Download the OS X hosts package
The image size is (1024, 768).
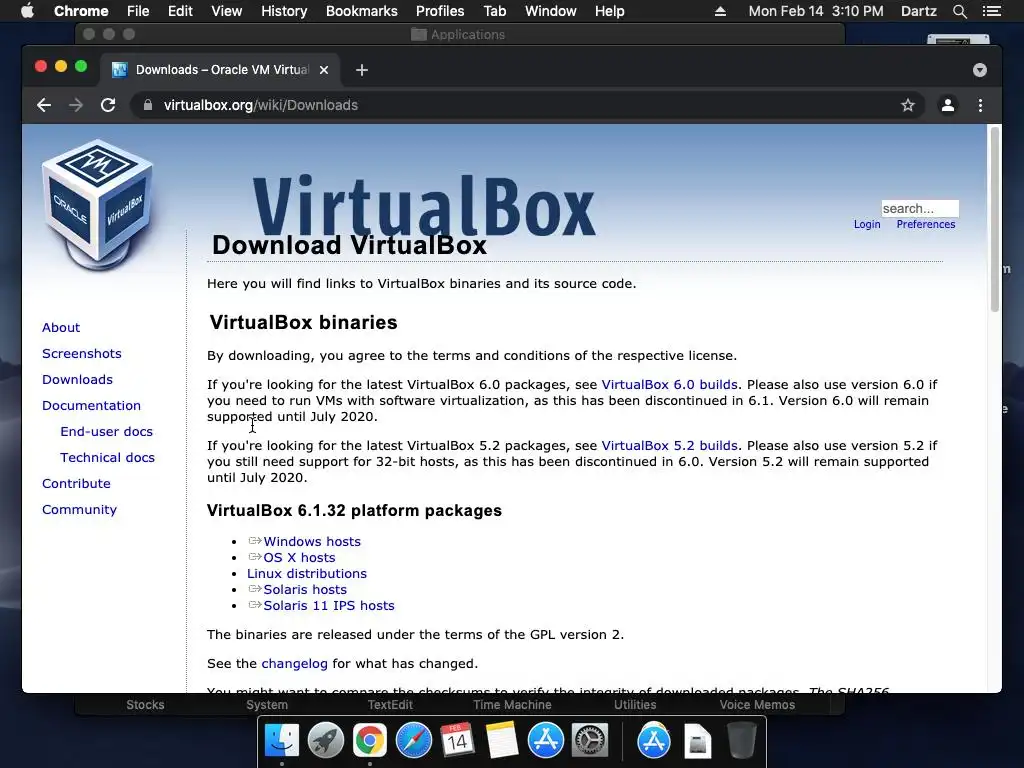(299, 558)
